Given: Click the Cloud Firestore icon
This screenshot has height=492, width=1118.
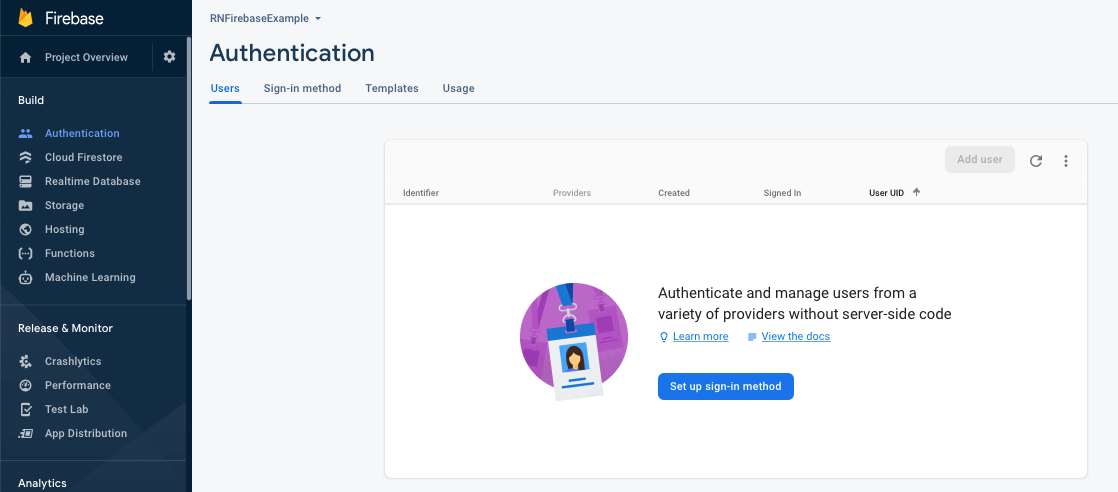Looking at the screenshot, I should pyautogui.click(x=26, y=158).
